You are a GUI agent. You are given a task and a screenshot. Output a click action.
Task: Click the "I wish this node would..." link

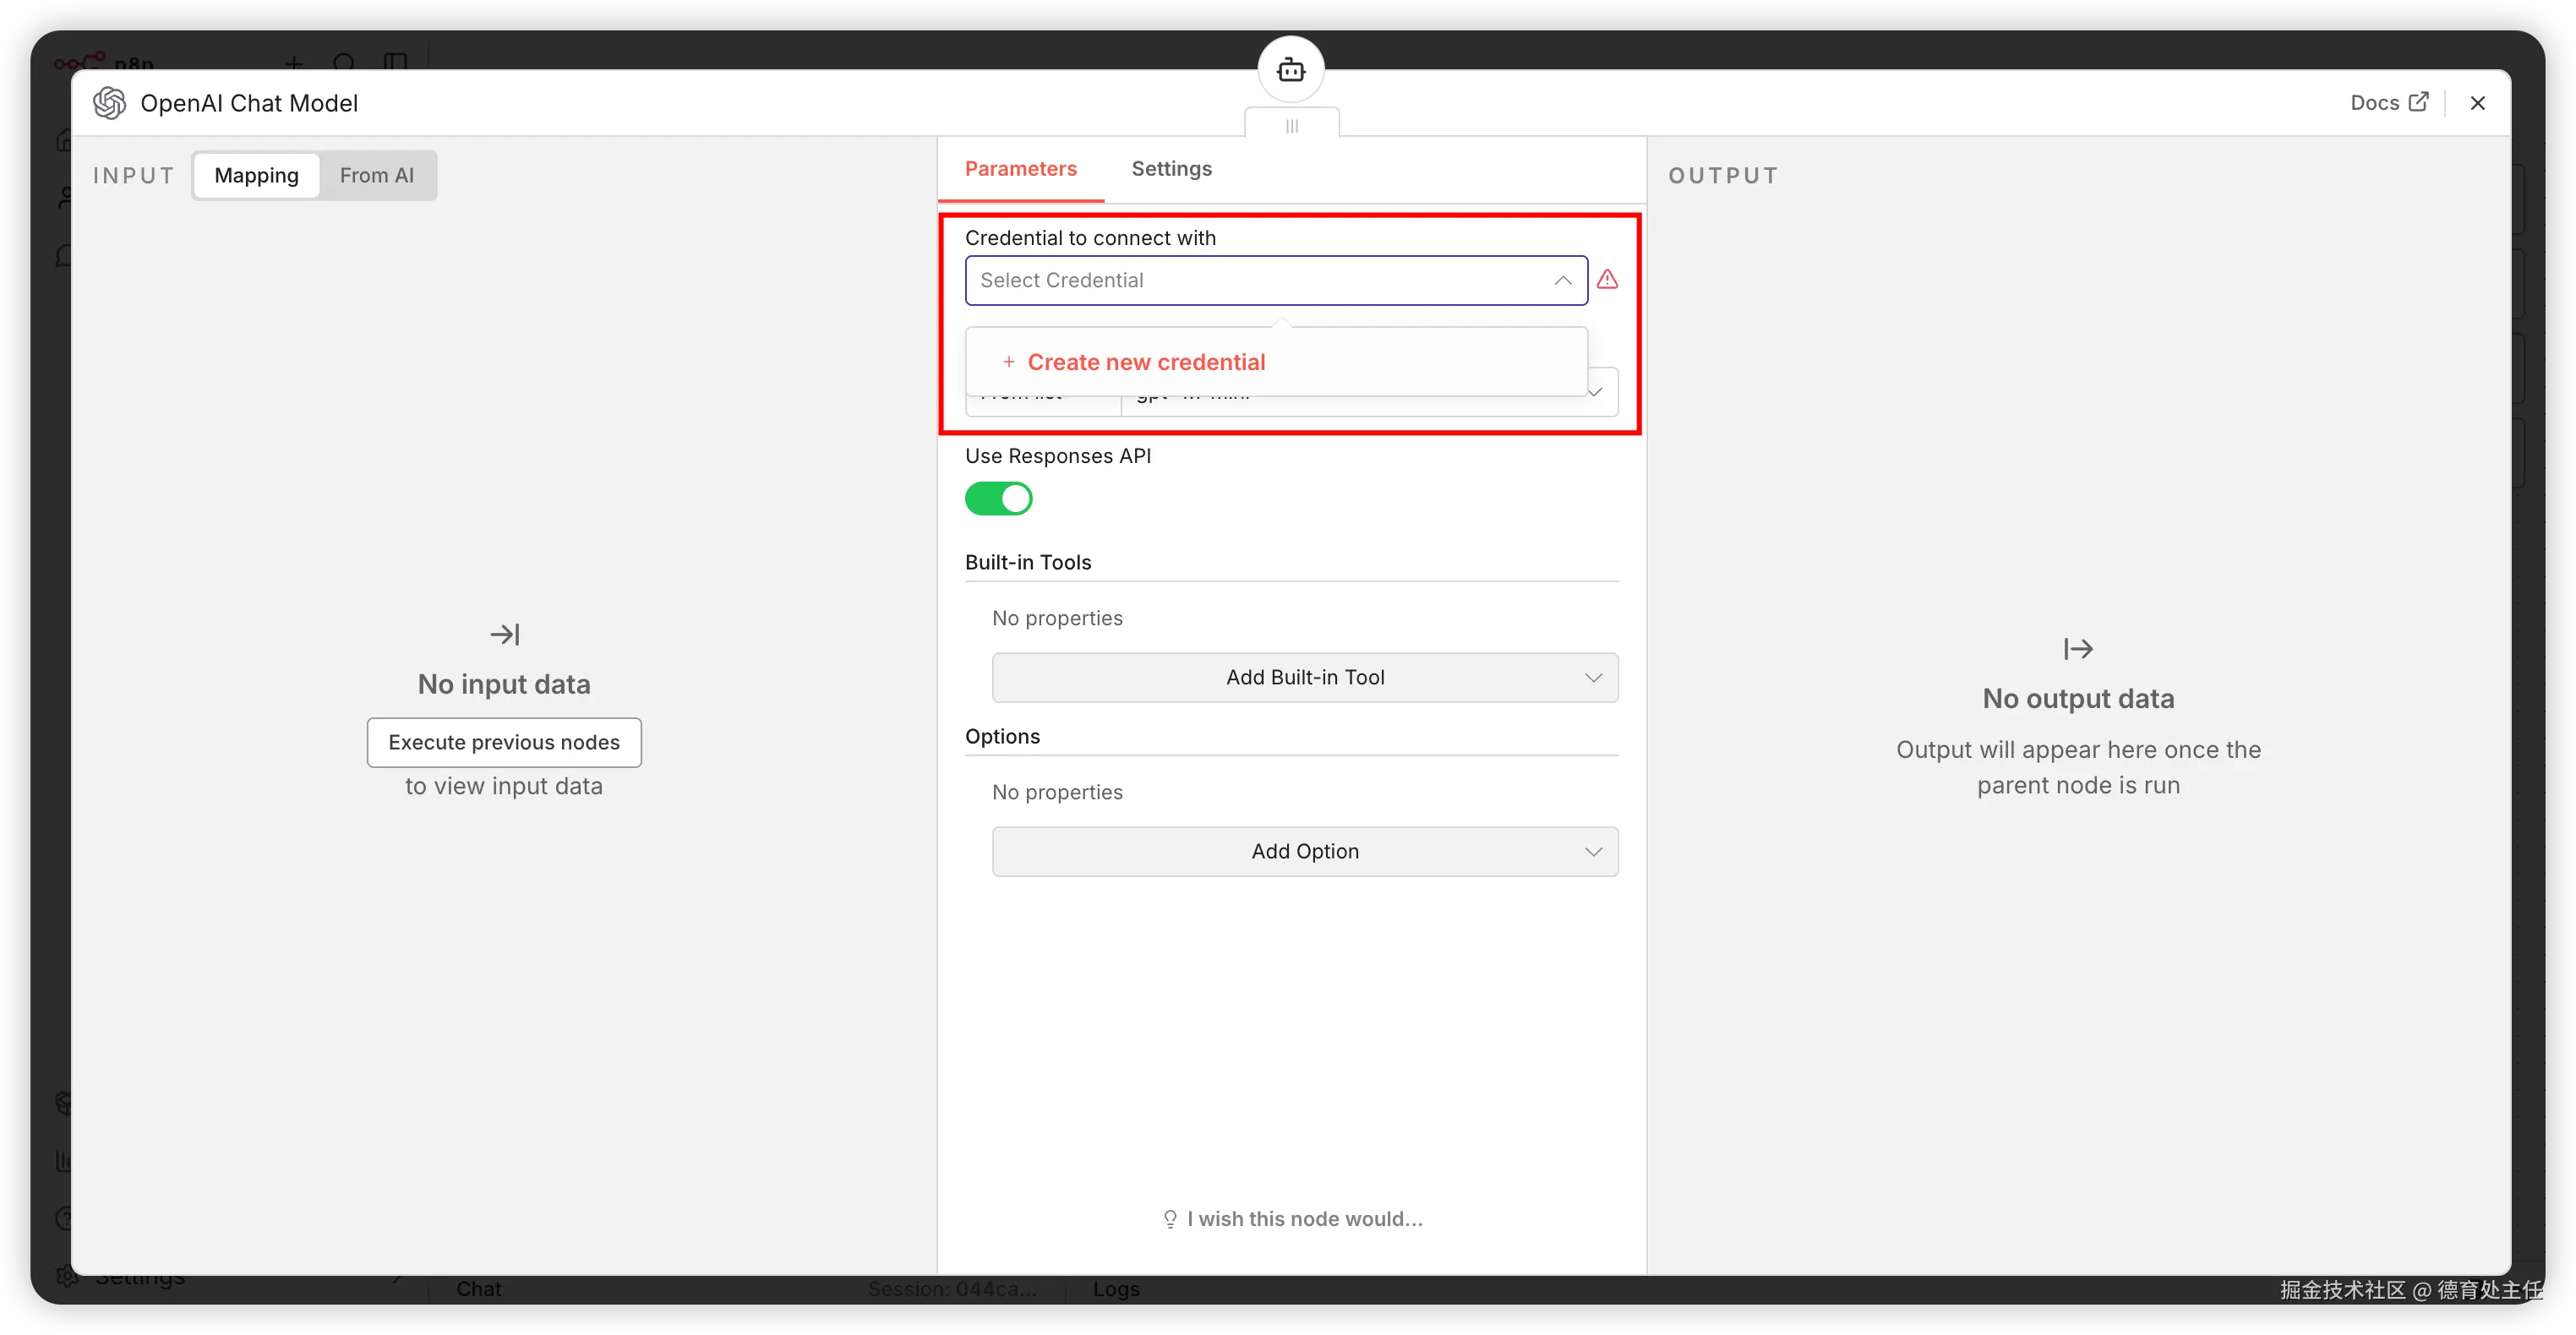click(1292, 1219)
